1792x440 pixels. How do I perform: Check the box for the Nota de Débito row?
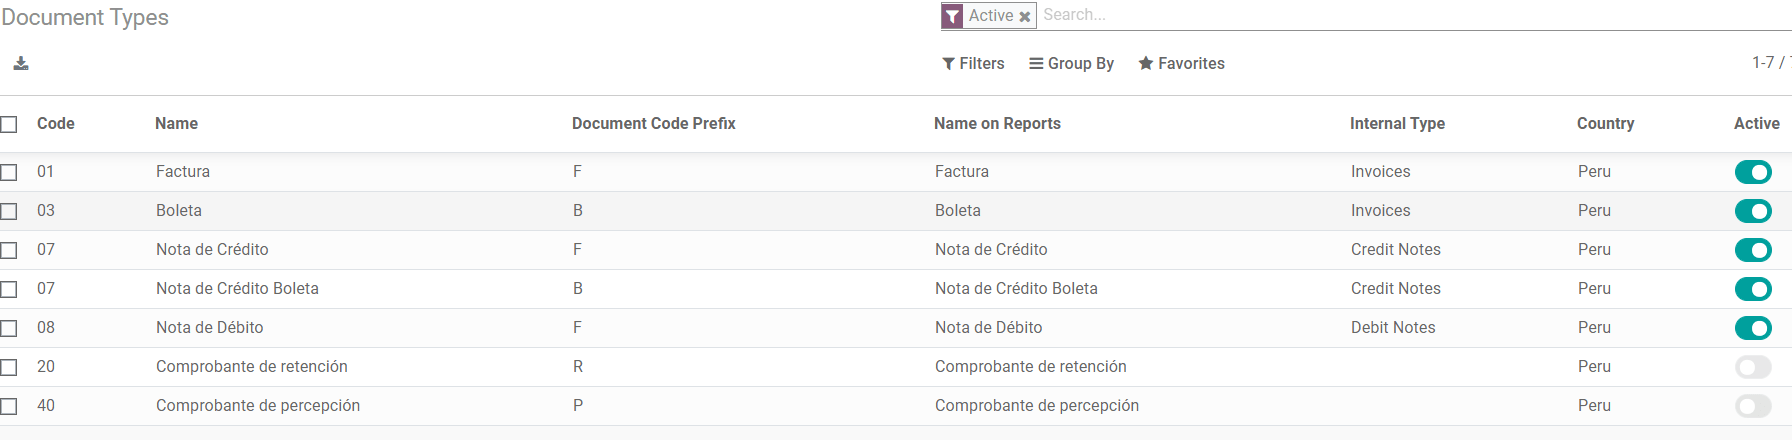tap(9, 328)
